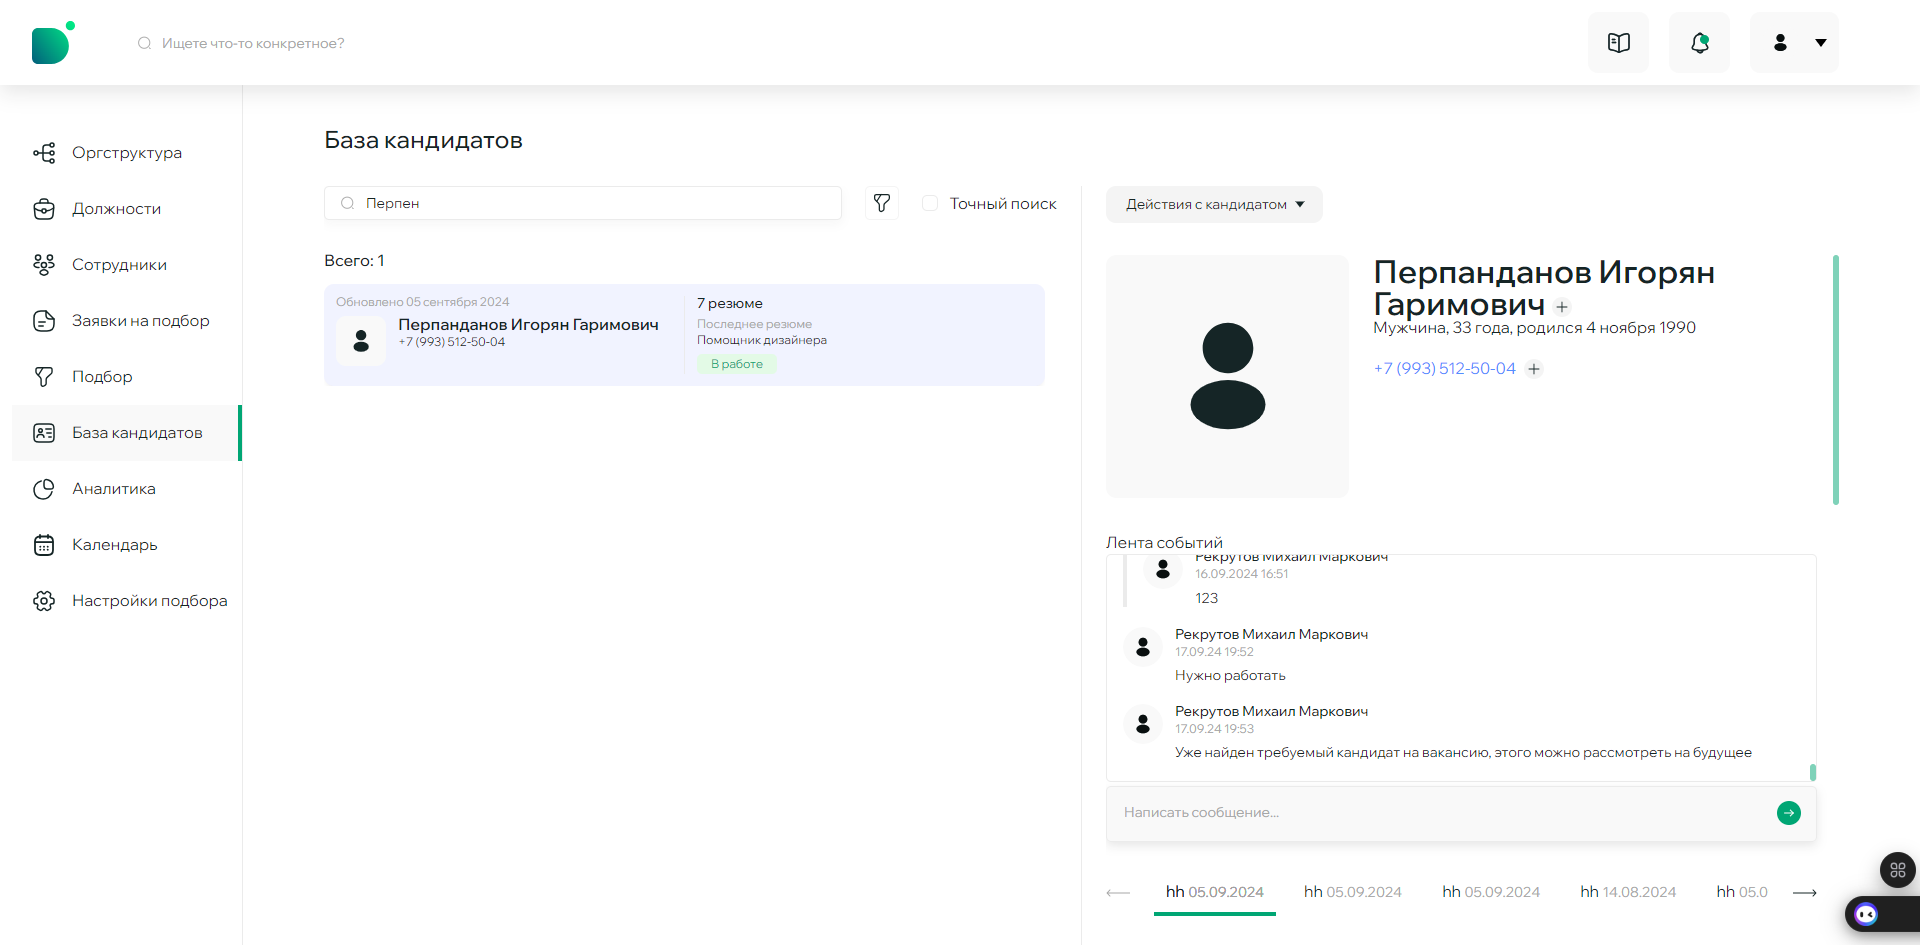
Task: Click phone link +7 (993) 512-50-04 in profile
Action: [1444, 369]
